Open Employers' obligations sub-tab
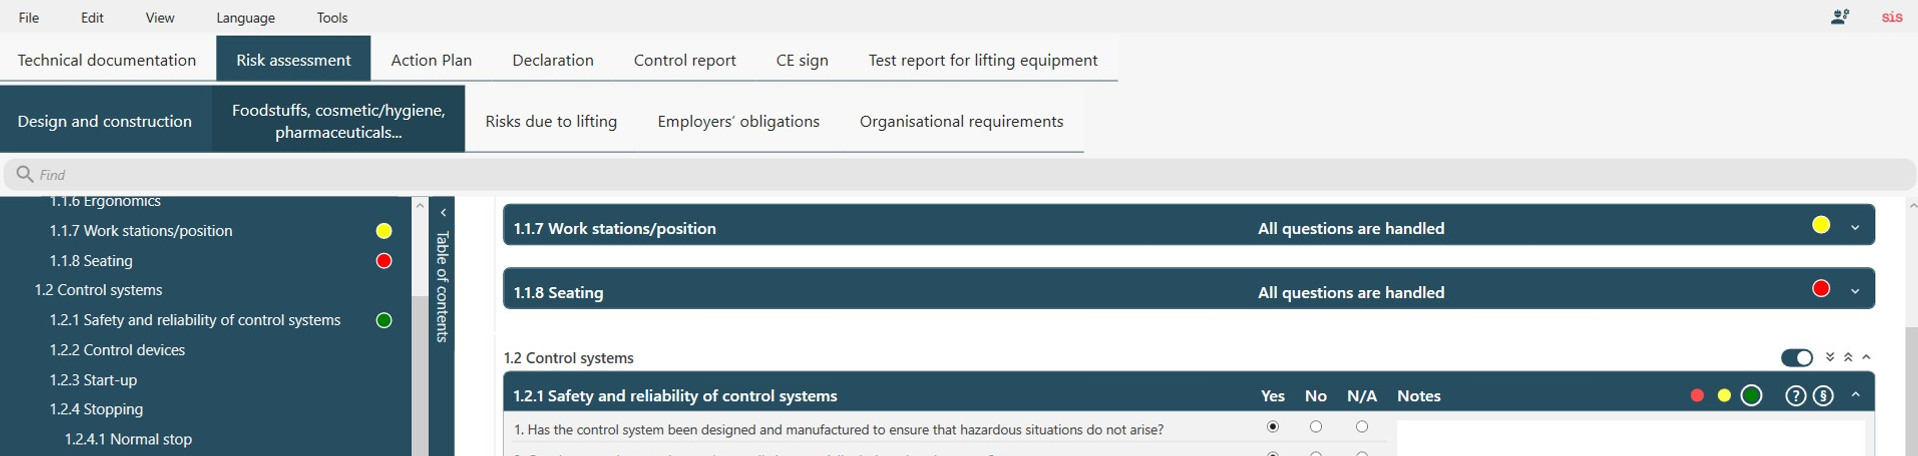 tap(738, 120)
